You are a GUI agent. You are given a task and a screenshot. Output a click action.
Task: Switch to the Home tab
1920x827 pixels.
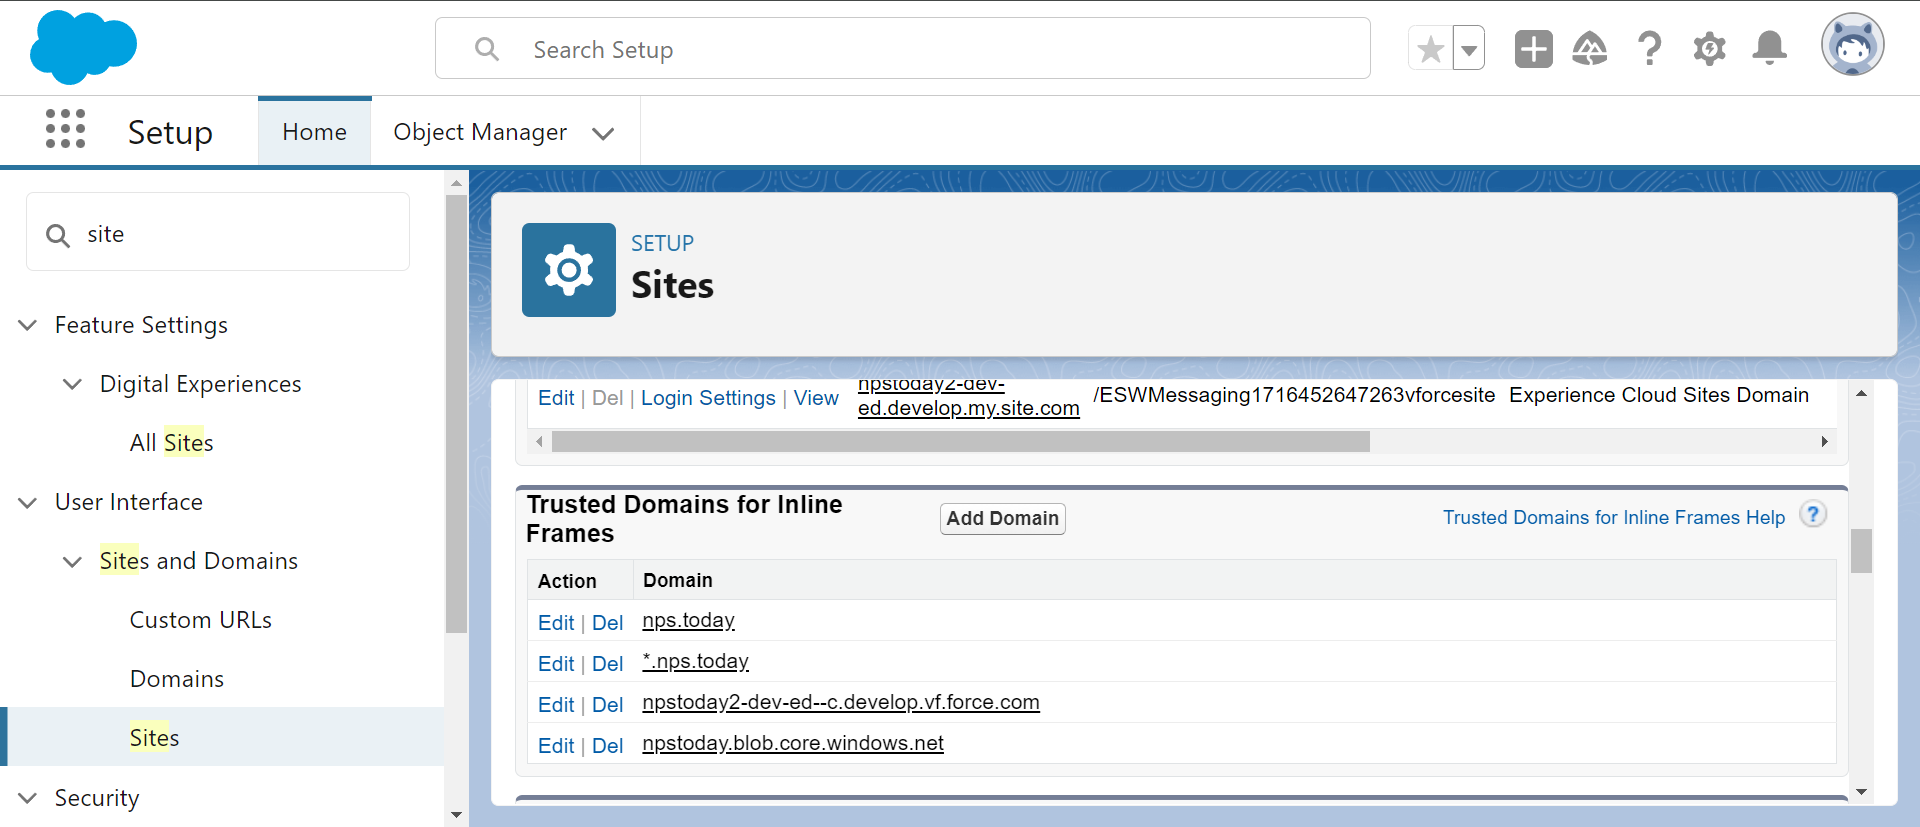315,132
